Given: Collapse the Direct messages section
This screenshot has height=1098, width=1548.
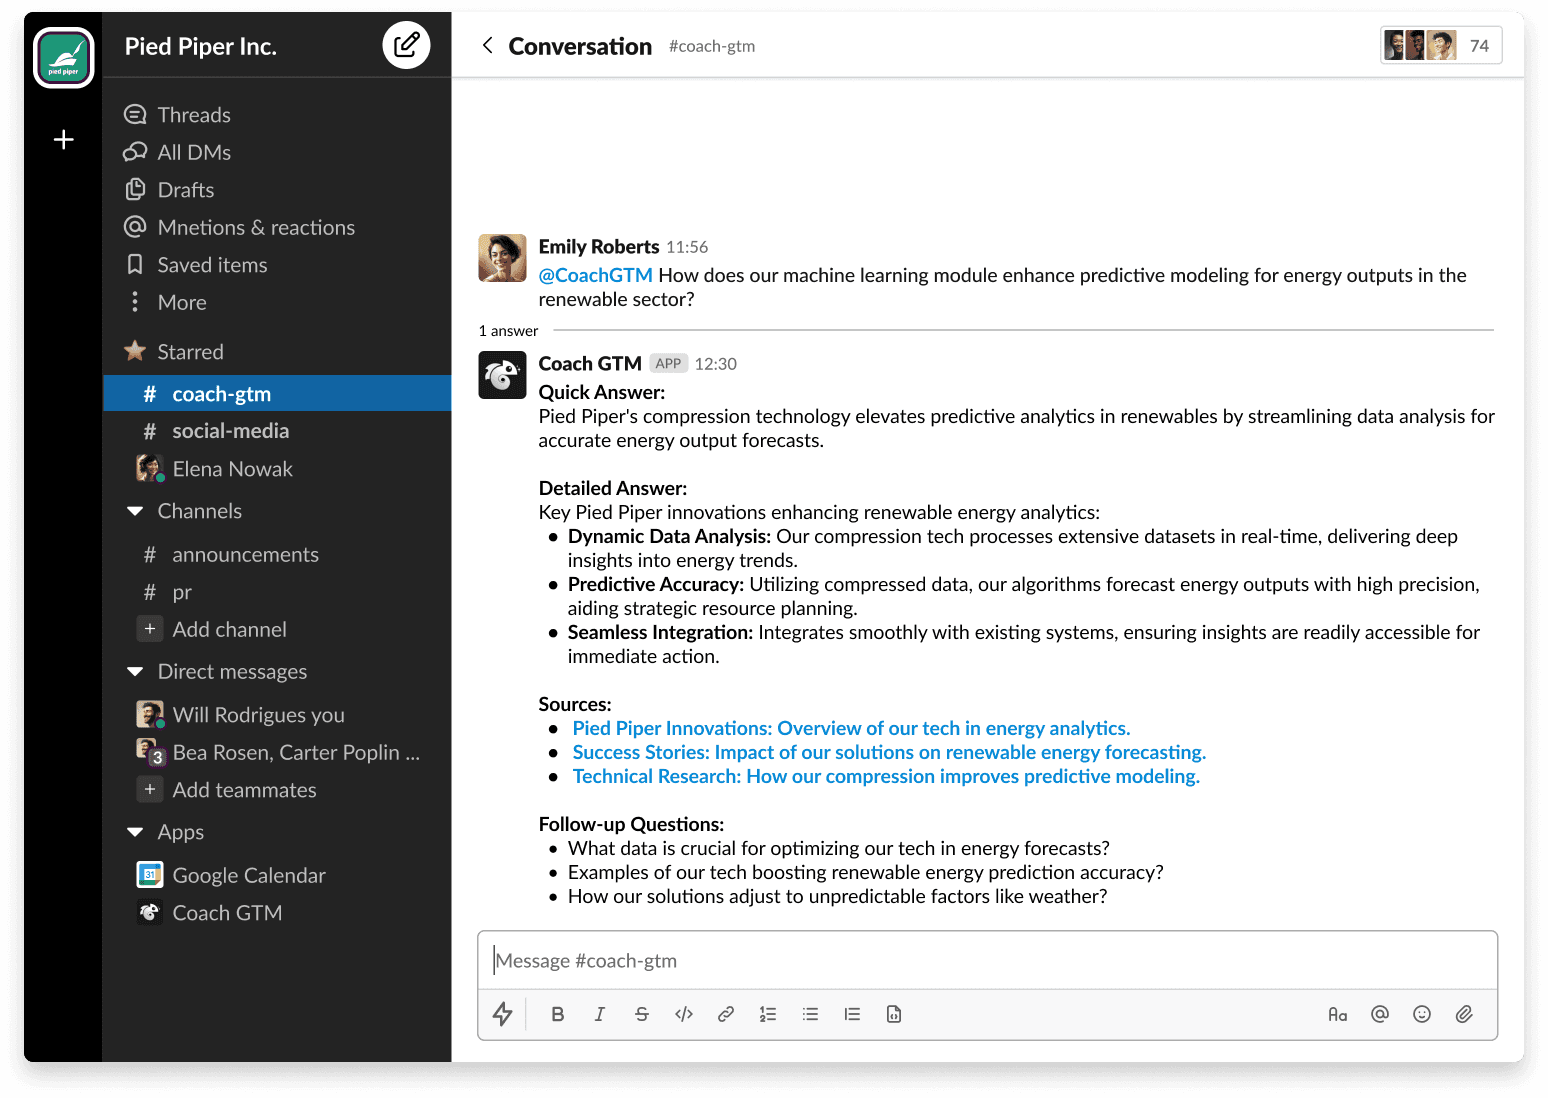Looking at the screenshot, I should click(135, 672).
